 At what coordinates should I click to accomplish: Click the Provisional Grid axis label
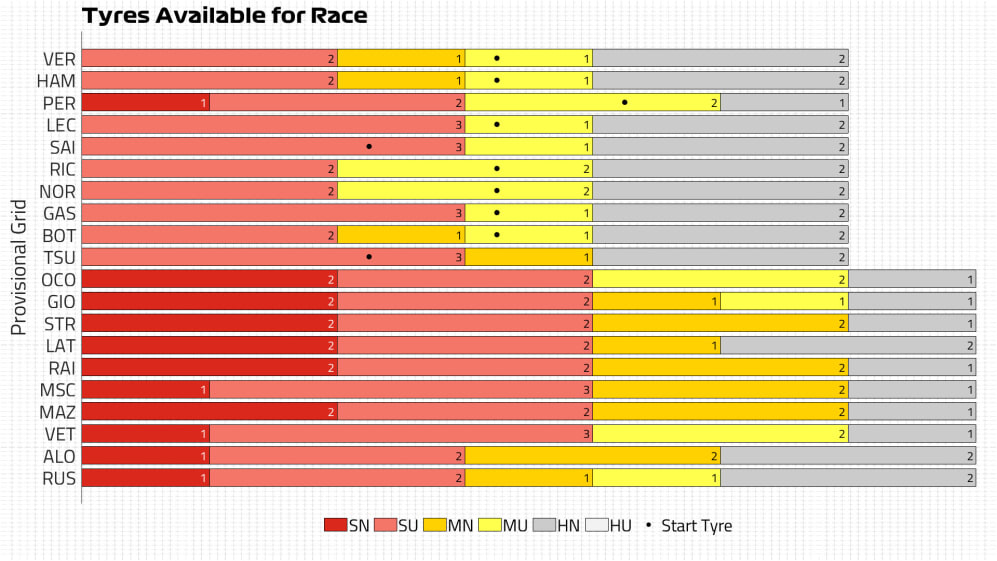pyautogui.click(x=18, y=268)
